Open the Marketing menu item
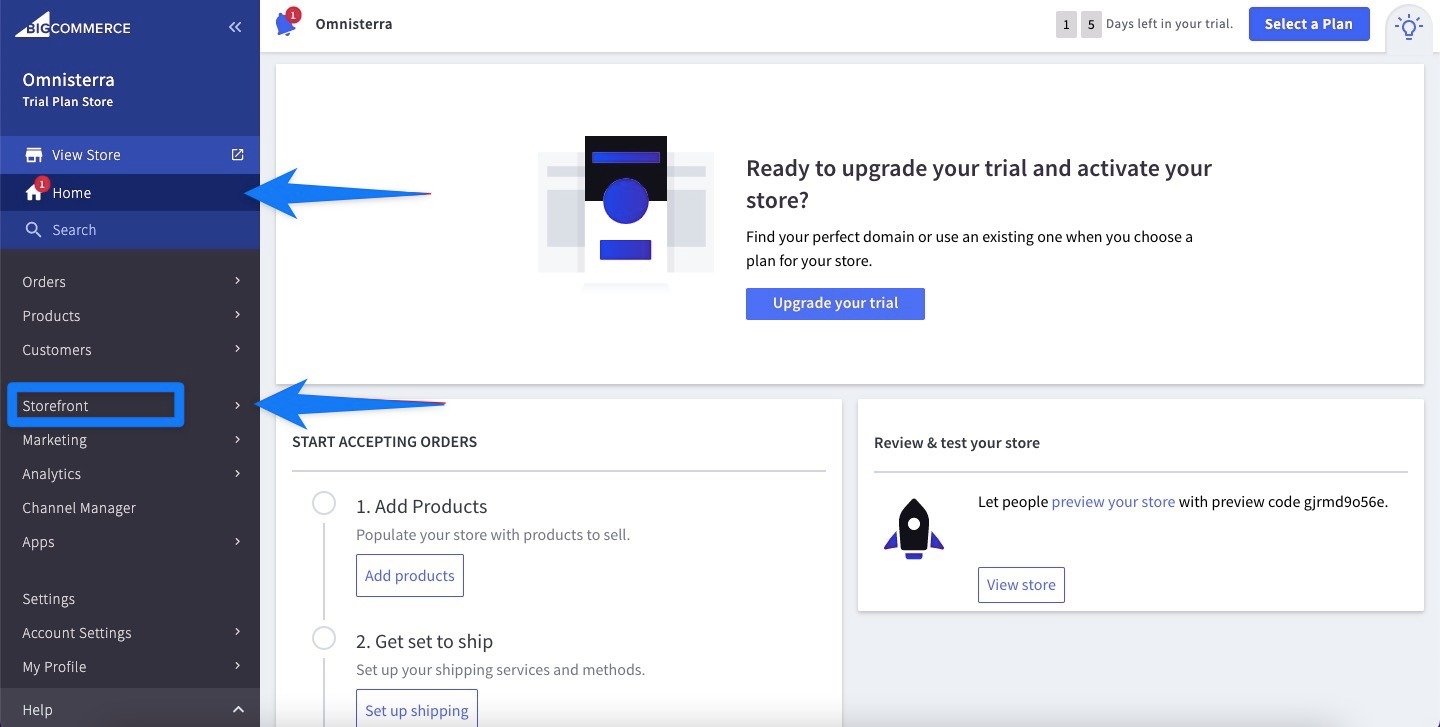Image resolution: width=1440 pixels, height=727 pixels. point(130,440)
